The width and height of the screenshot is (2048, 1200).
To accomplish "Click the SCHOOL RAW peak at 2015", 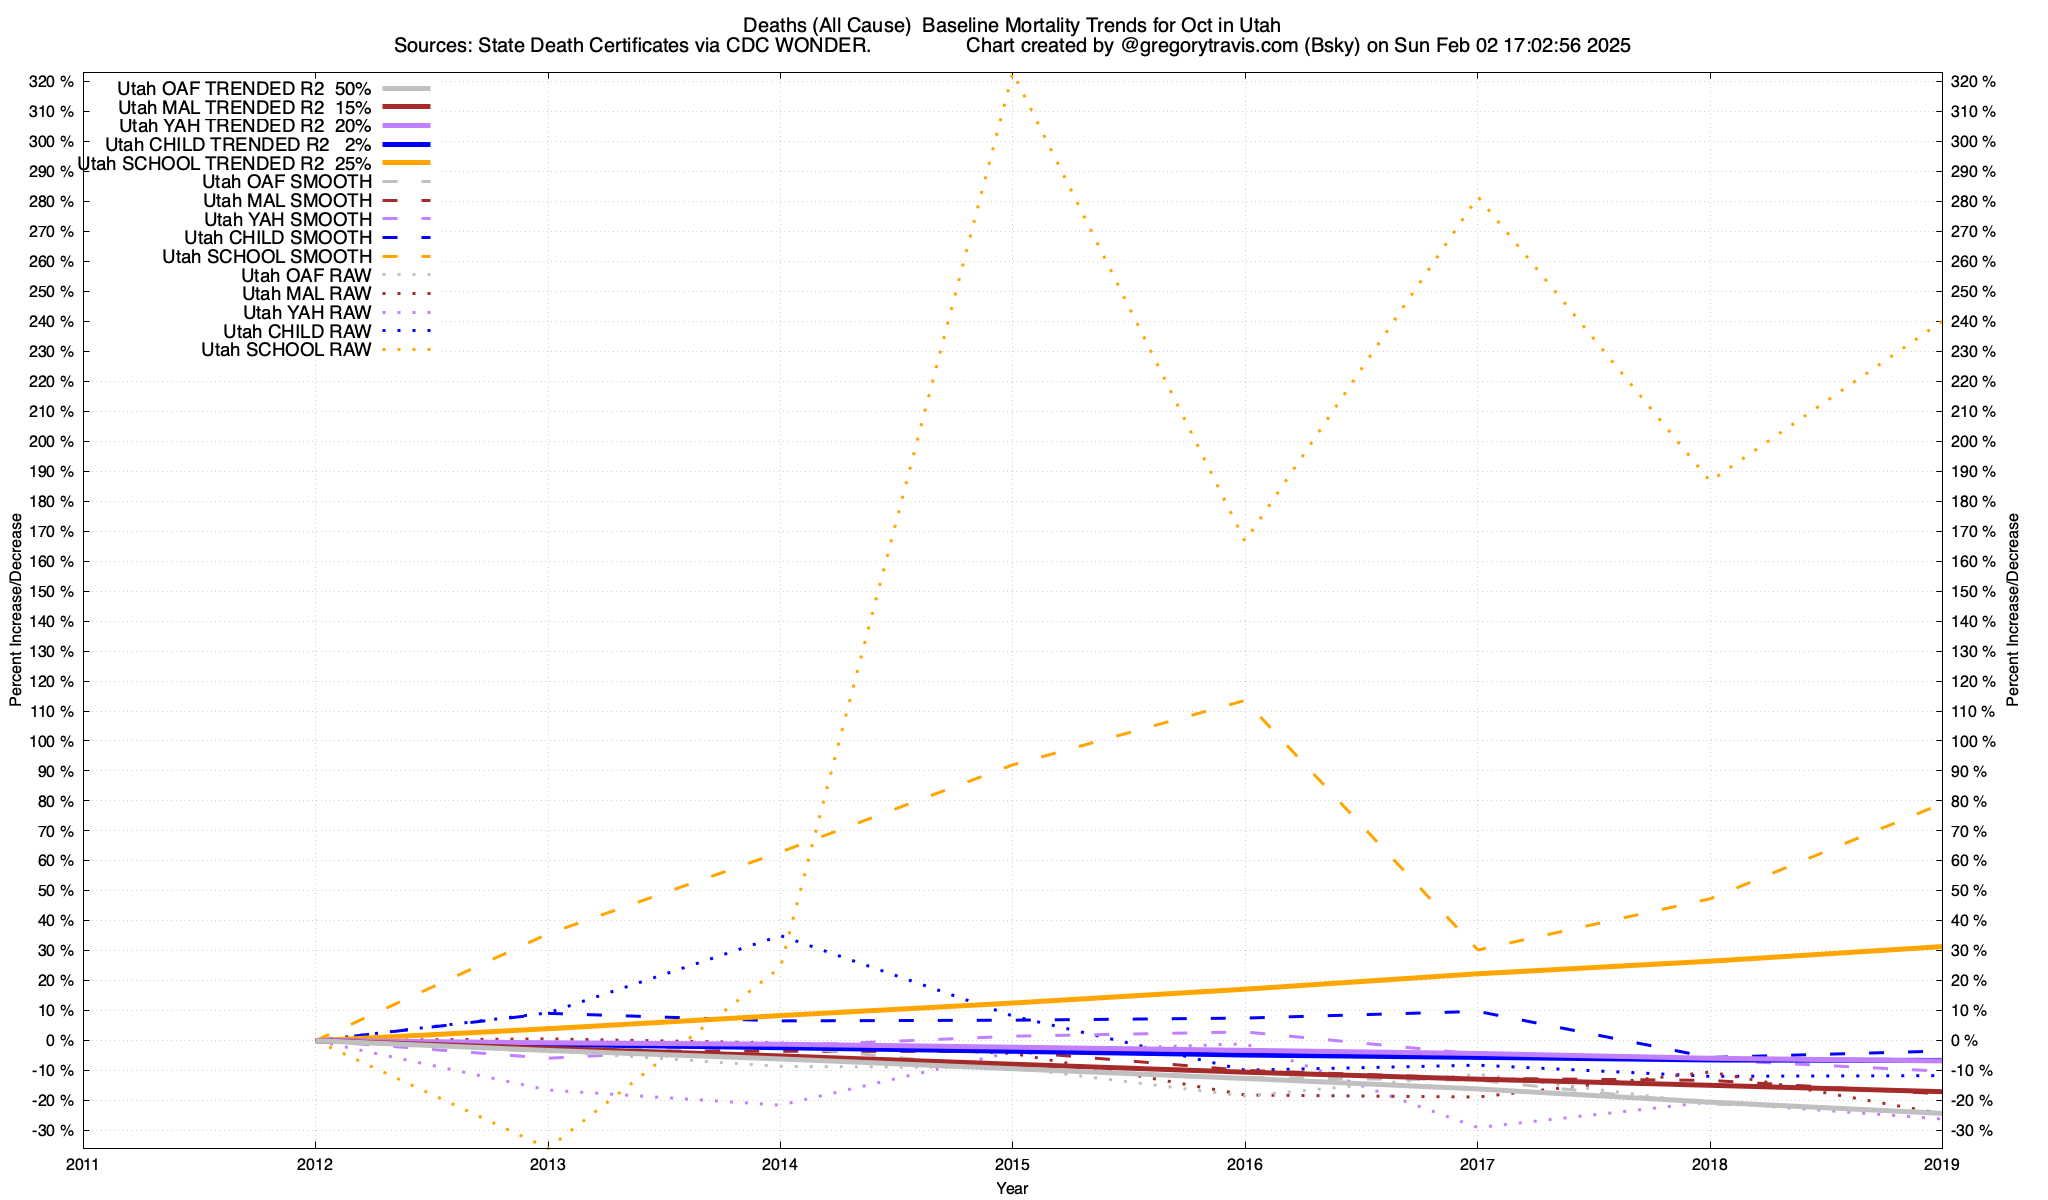I will point(1012,75).
